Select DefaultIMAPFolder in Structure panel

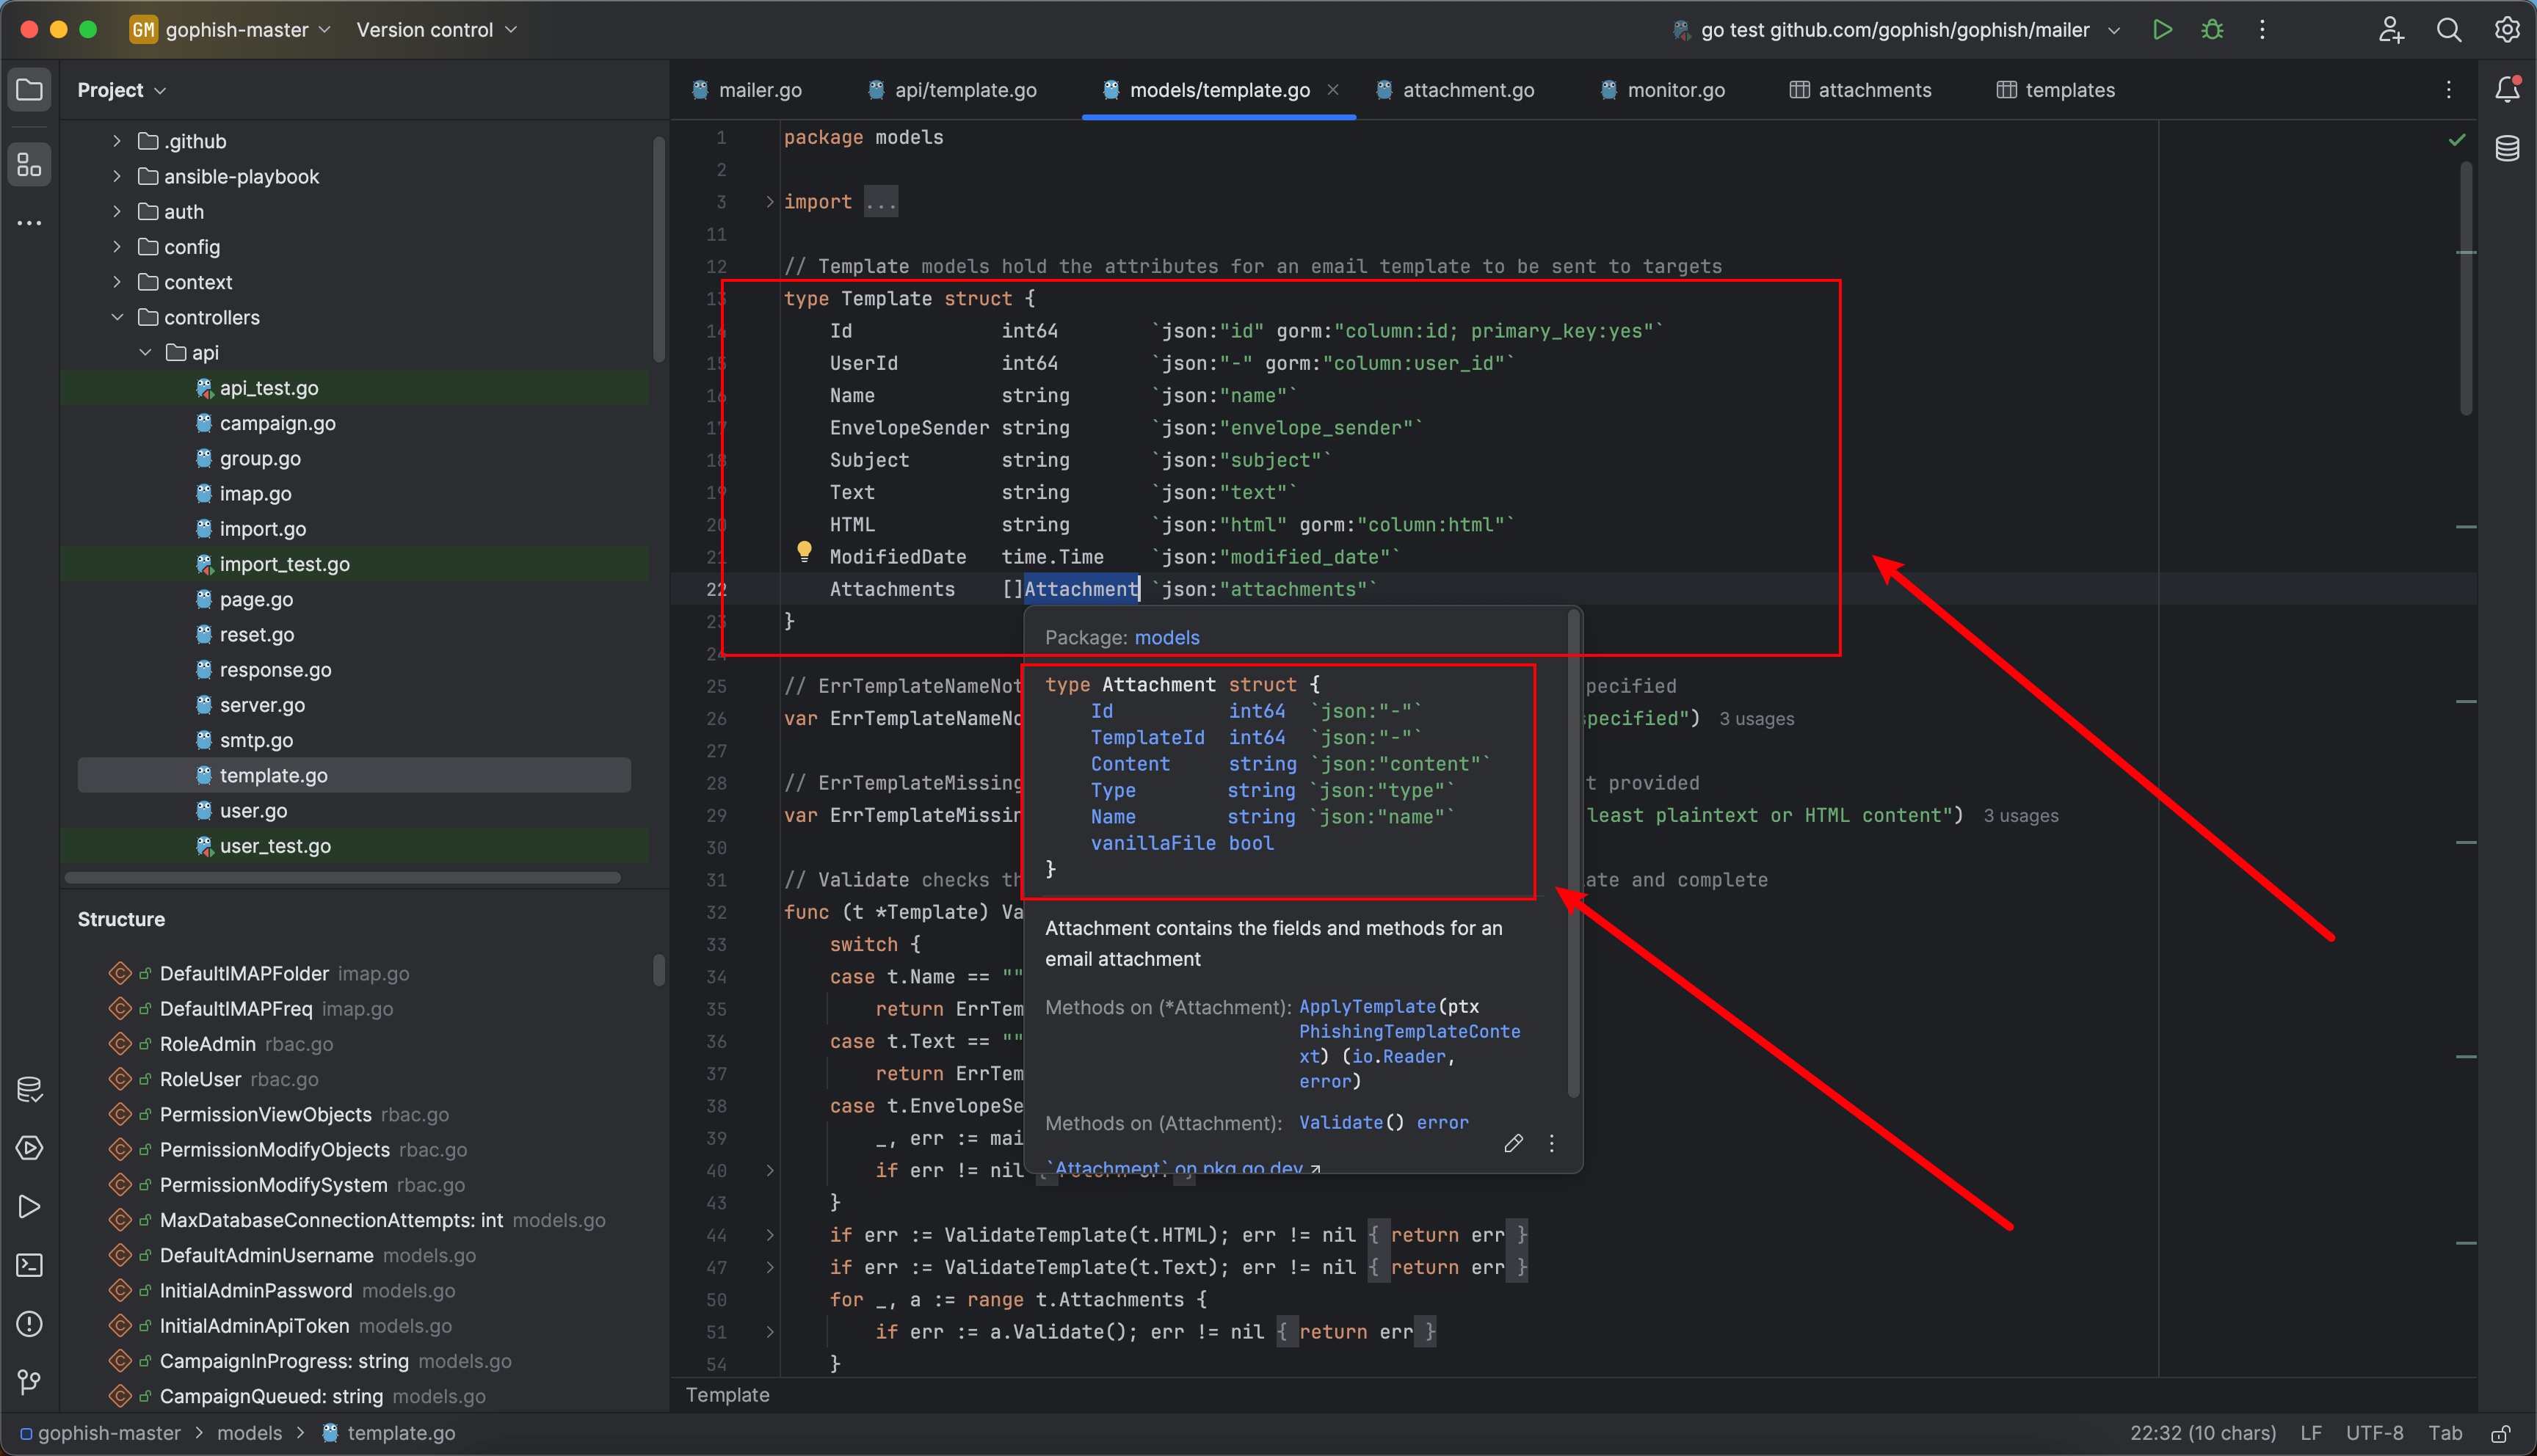[x=244, y=974]
